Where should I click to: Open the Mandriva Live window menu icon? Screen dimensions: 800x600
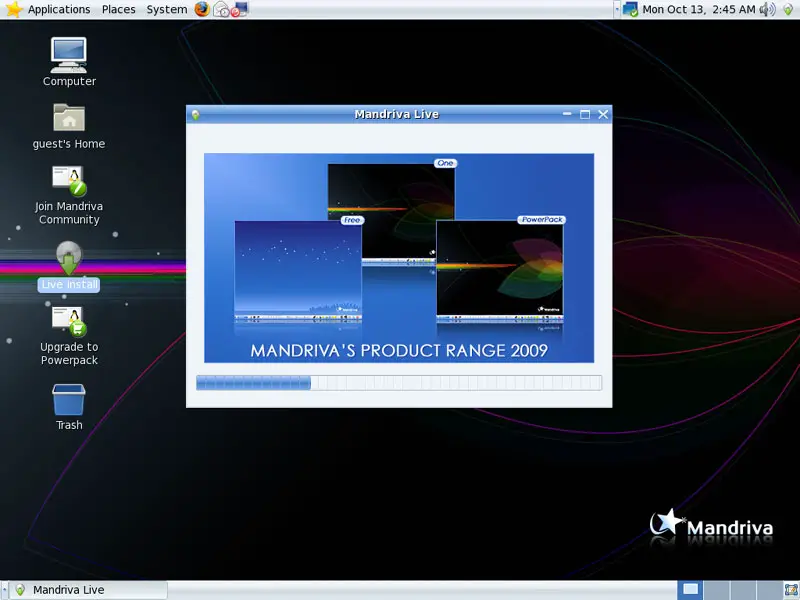point(195,114)
